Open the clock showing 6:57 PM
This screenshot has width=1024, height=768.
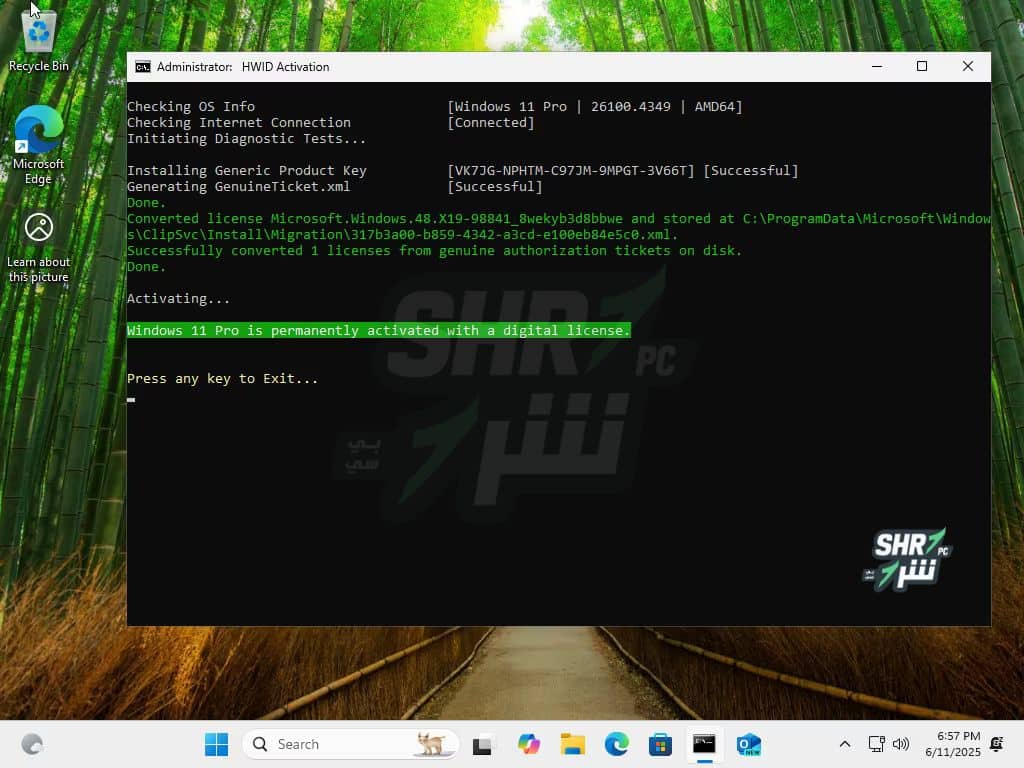[952, 744]
